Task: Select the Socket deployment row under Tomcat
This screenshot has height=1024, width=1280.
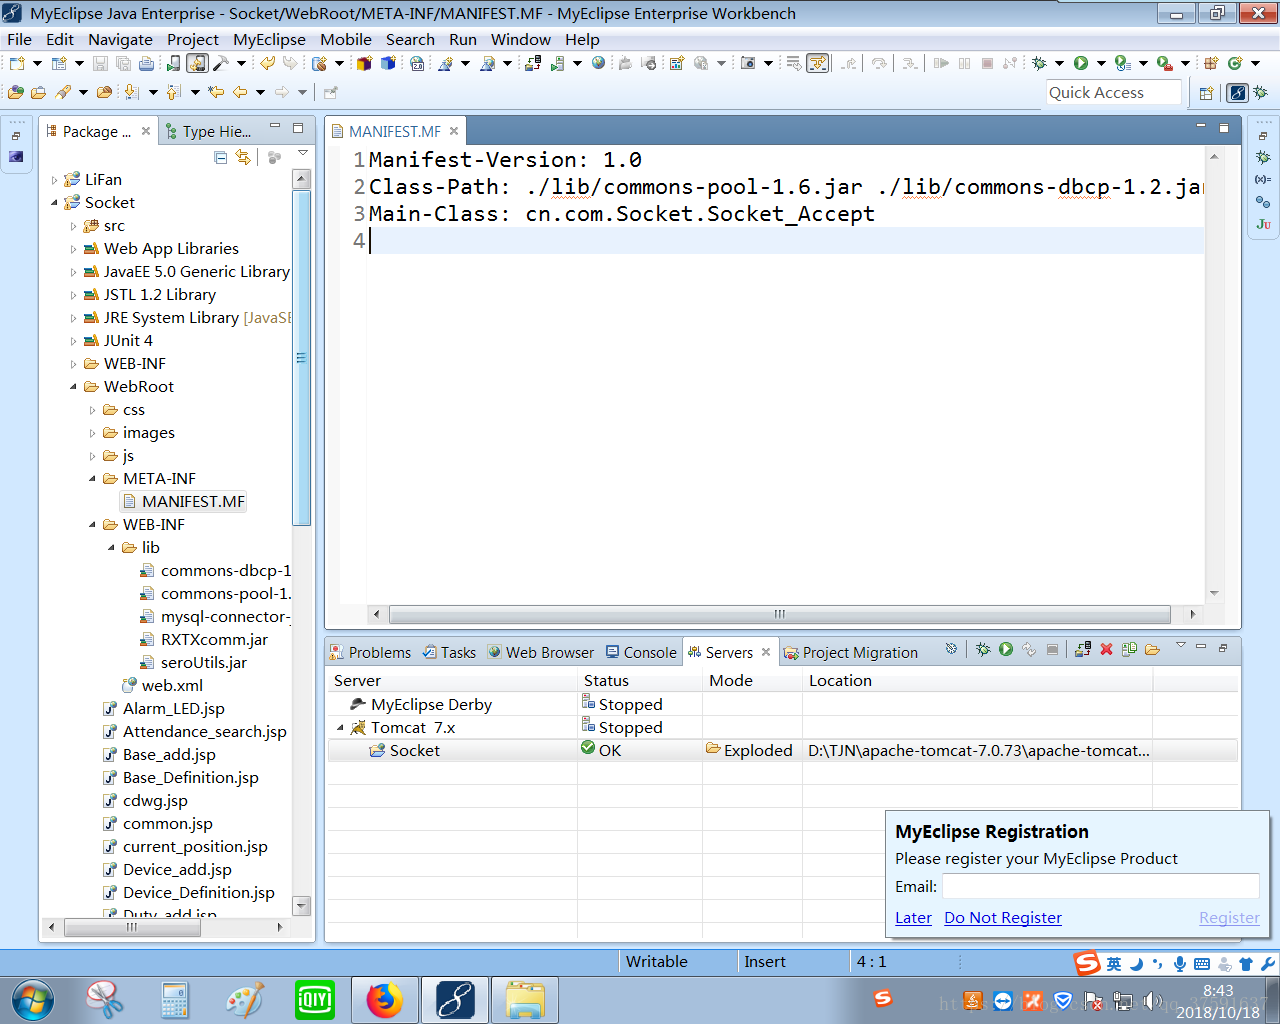Action: [x=783, y=751]
